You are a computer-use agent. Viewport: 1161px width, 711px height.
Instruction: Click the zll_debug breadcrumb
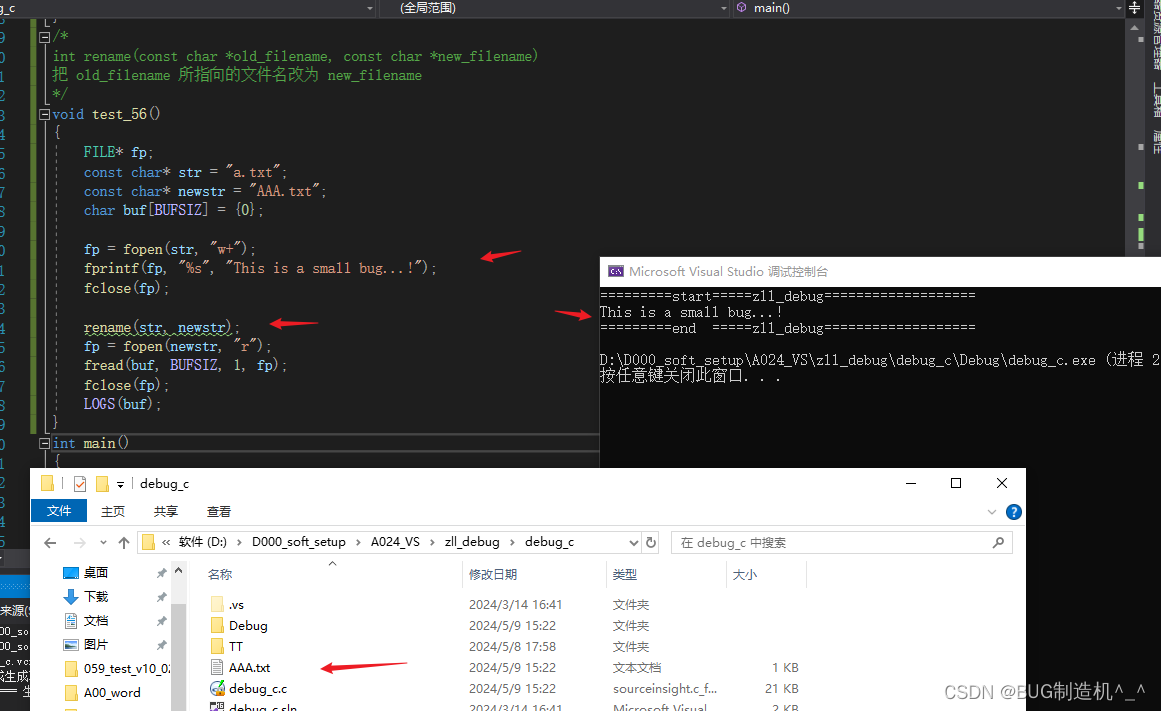click(x=472, y=542)
